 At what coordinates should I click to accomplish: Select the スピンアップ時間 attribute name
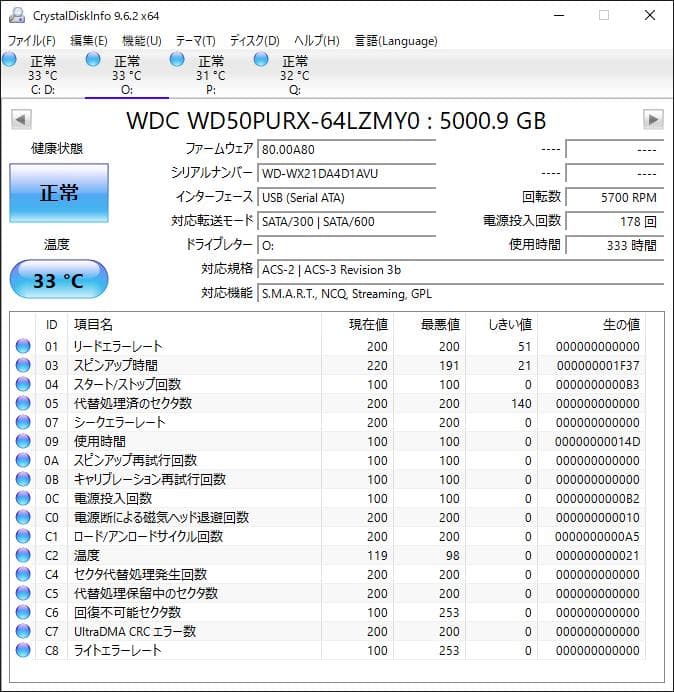(116, 365)
